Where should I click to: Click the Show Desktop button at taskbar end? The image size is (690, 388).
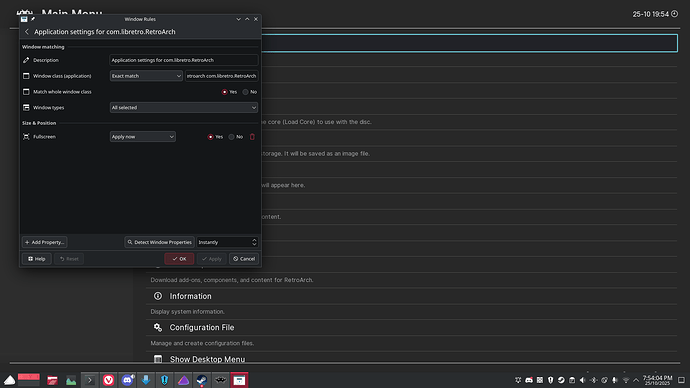point(681,380)
